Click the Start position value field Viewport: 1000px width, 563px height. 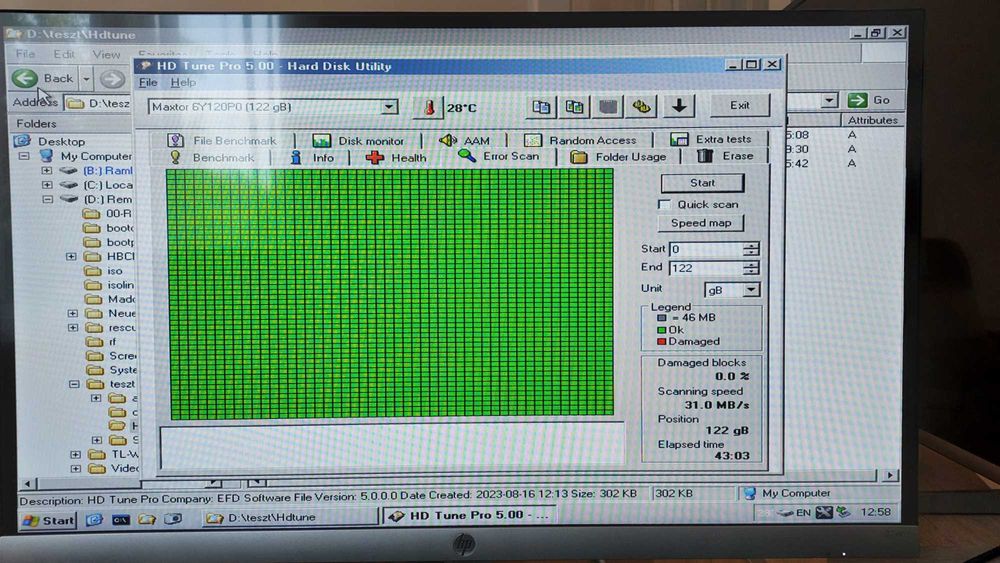[x=707, y=249]
